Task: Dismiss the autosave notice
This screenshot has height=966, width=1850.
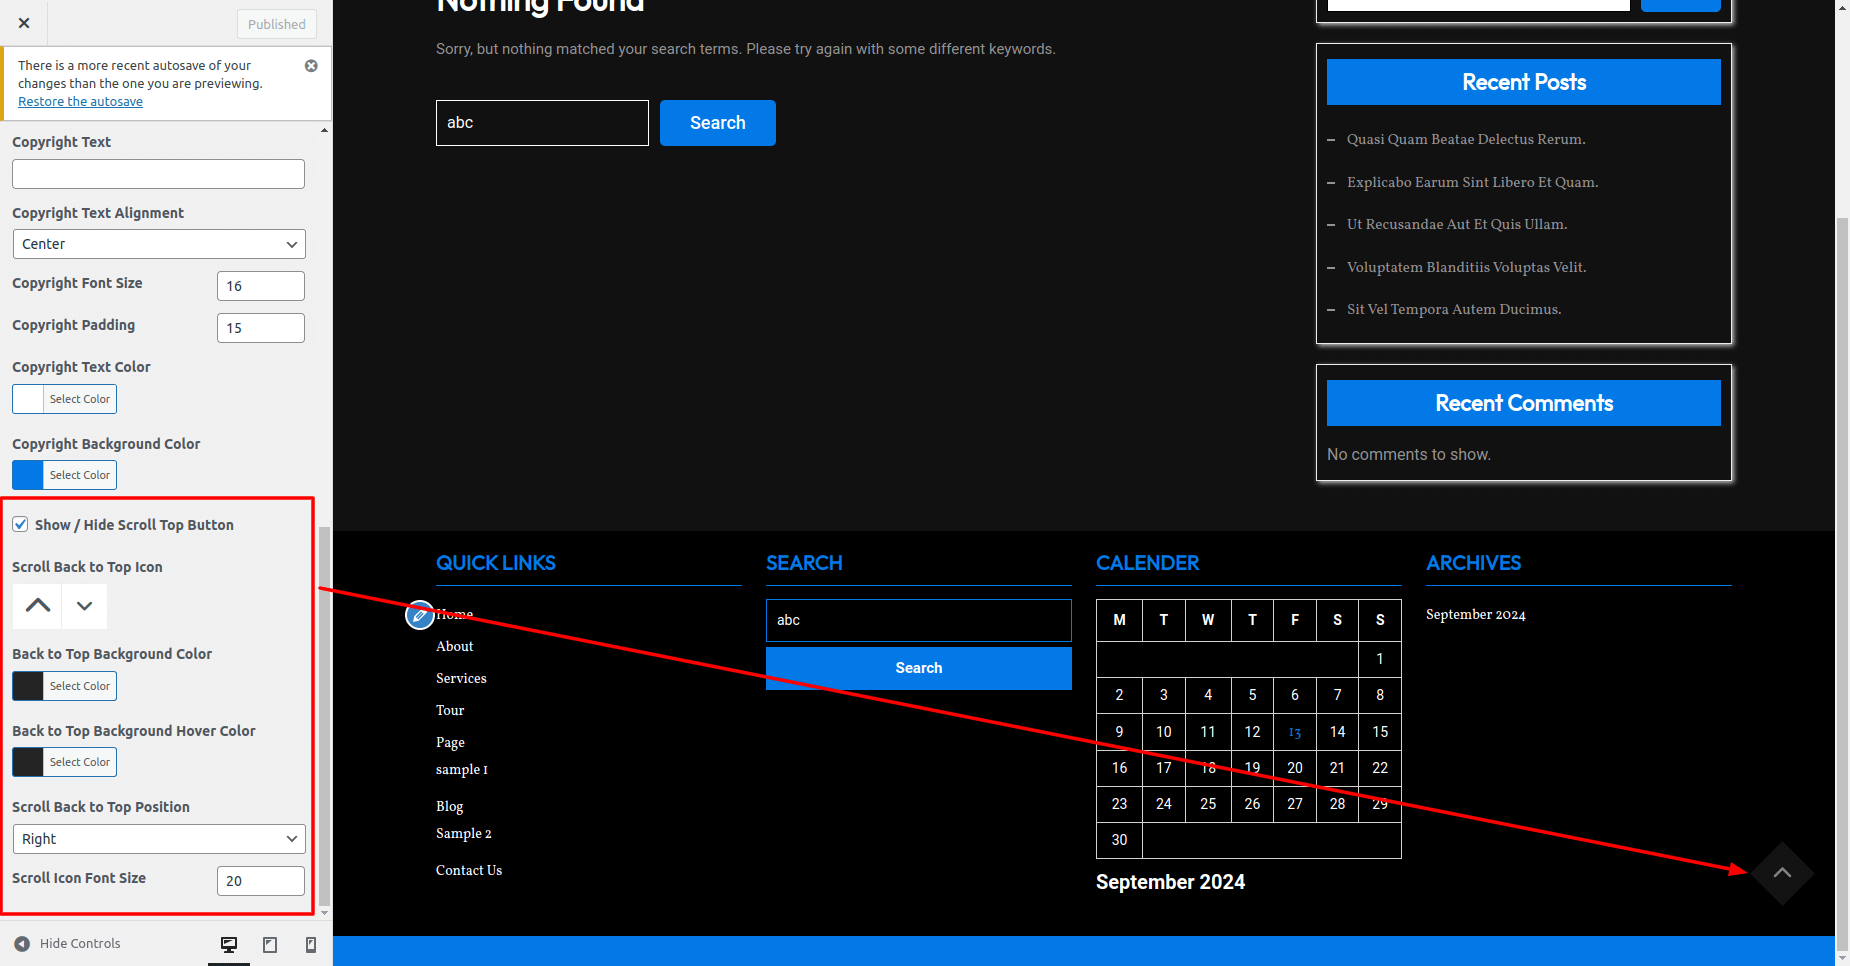Action: (x=311, y=66)
